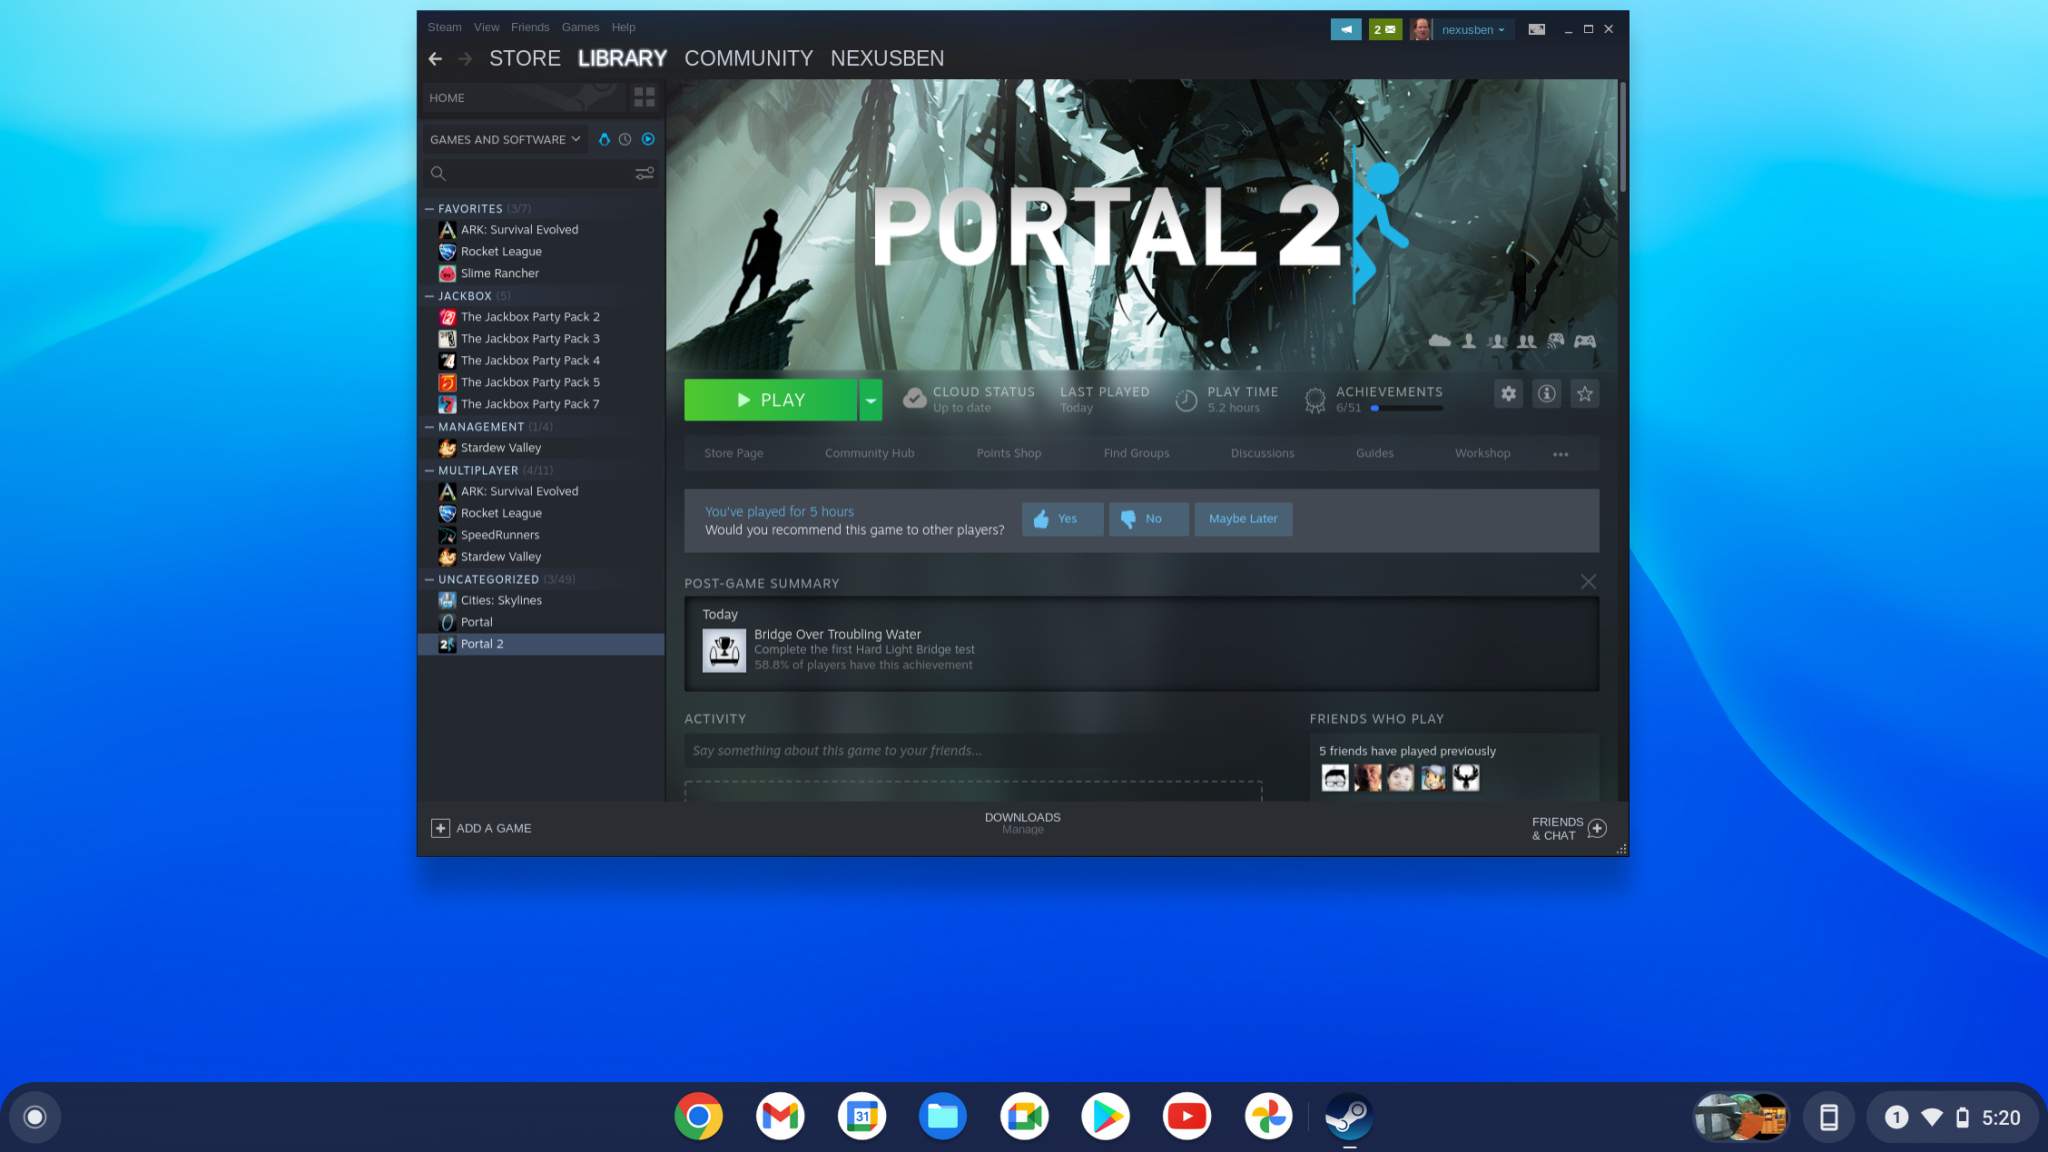This screenshot has height=1152, width=2048.
Task: Launch Portal 2 with Play button
Action: pos(770,400)
